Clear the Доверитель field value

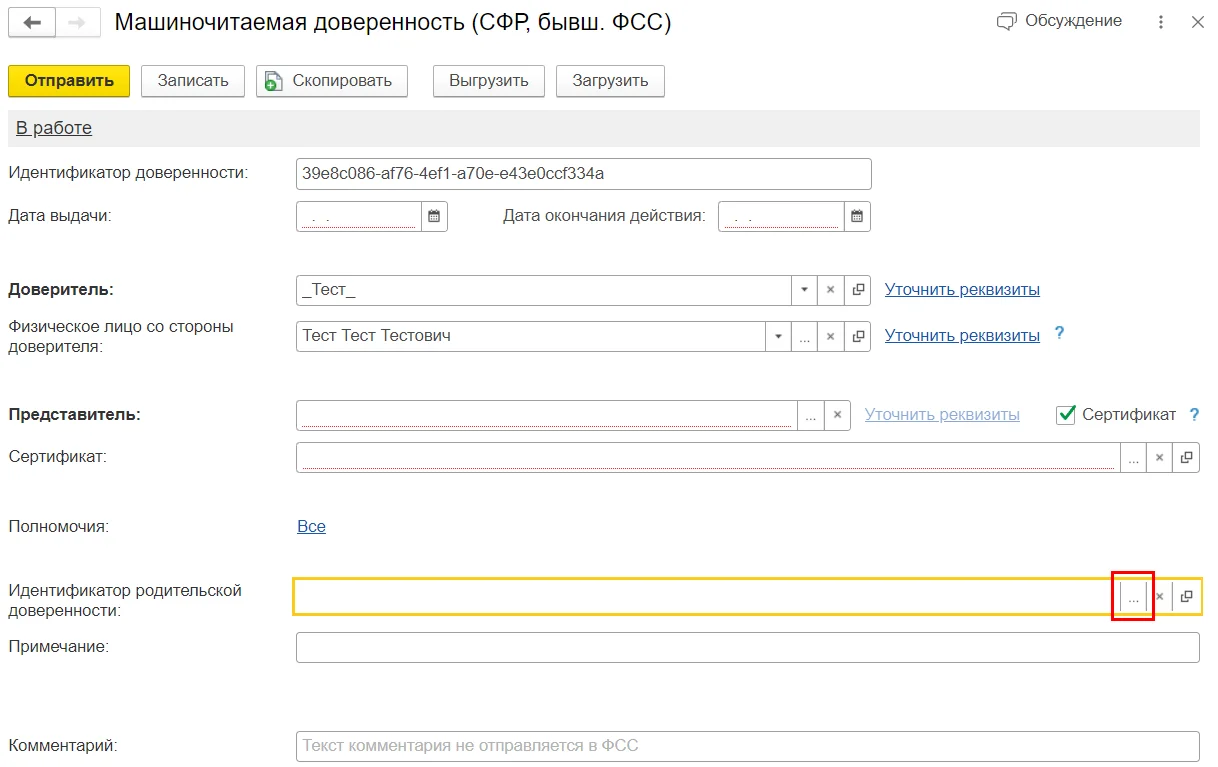[x=831, y=290]
